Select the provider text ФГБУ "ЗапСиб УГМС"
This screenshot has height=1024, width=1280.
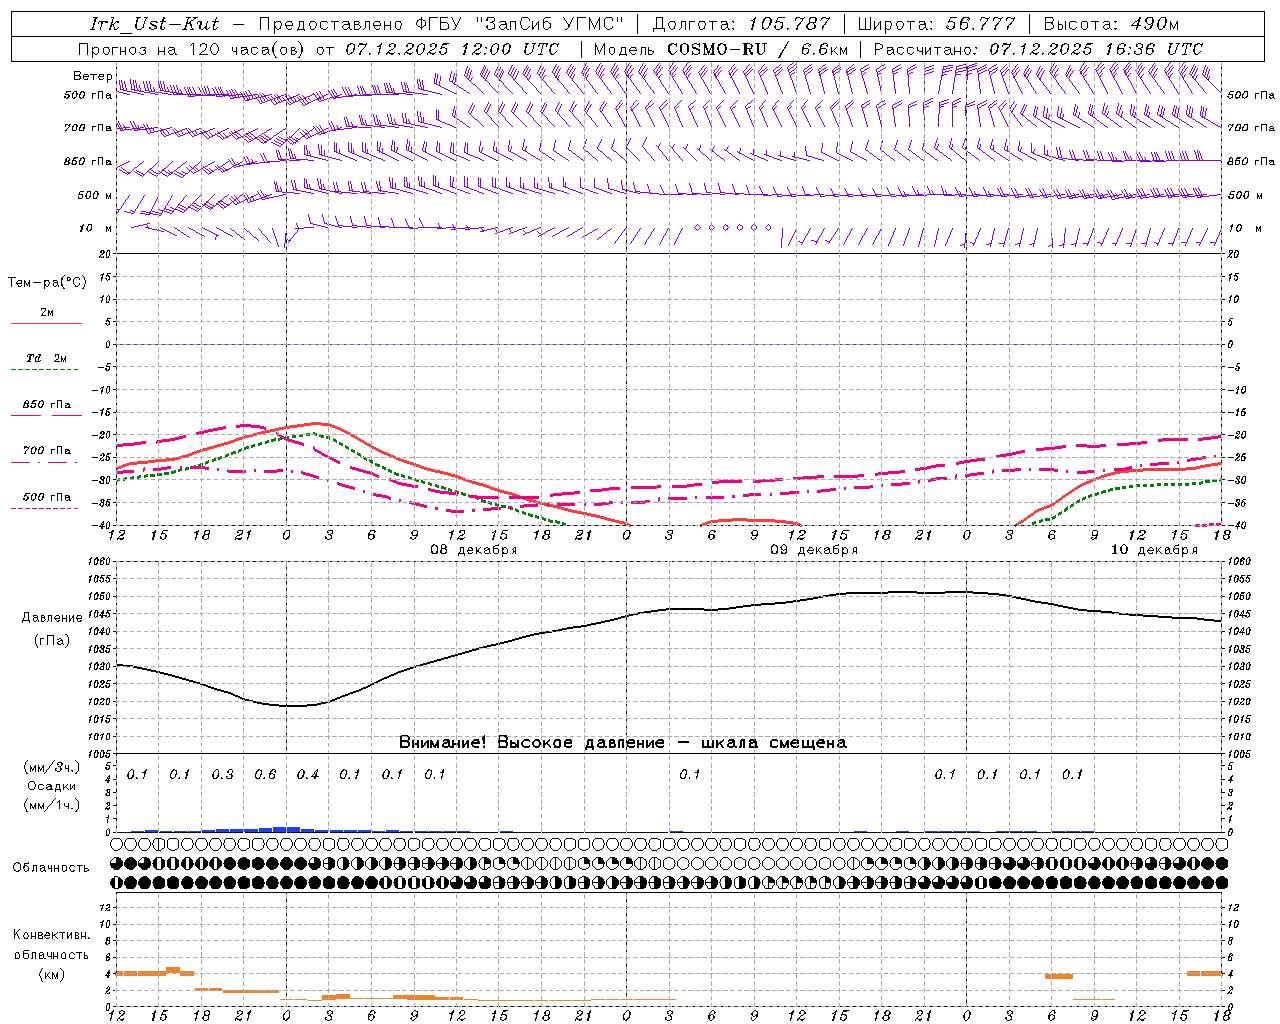click(x=520, y=24)
